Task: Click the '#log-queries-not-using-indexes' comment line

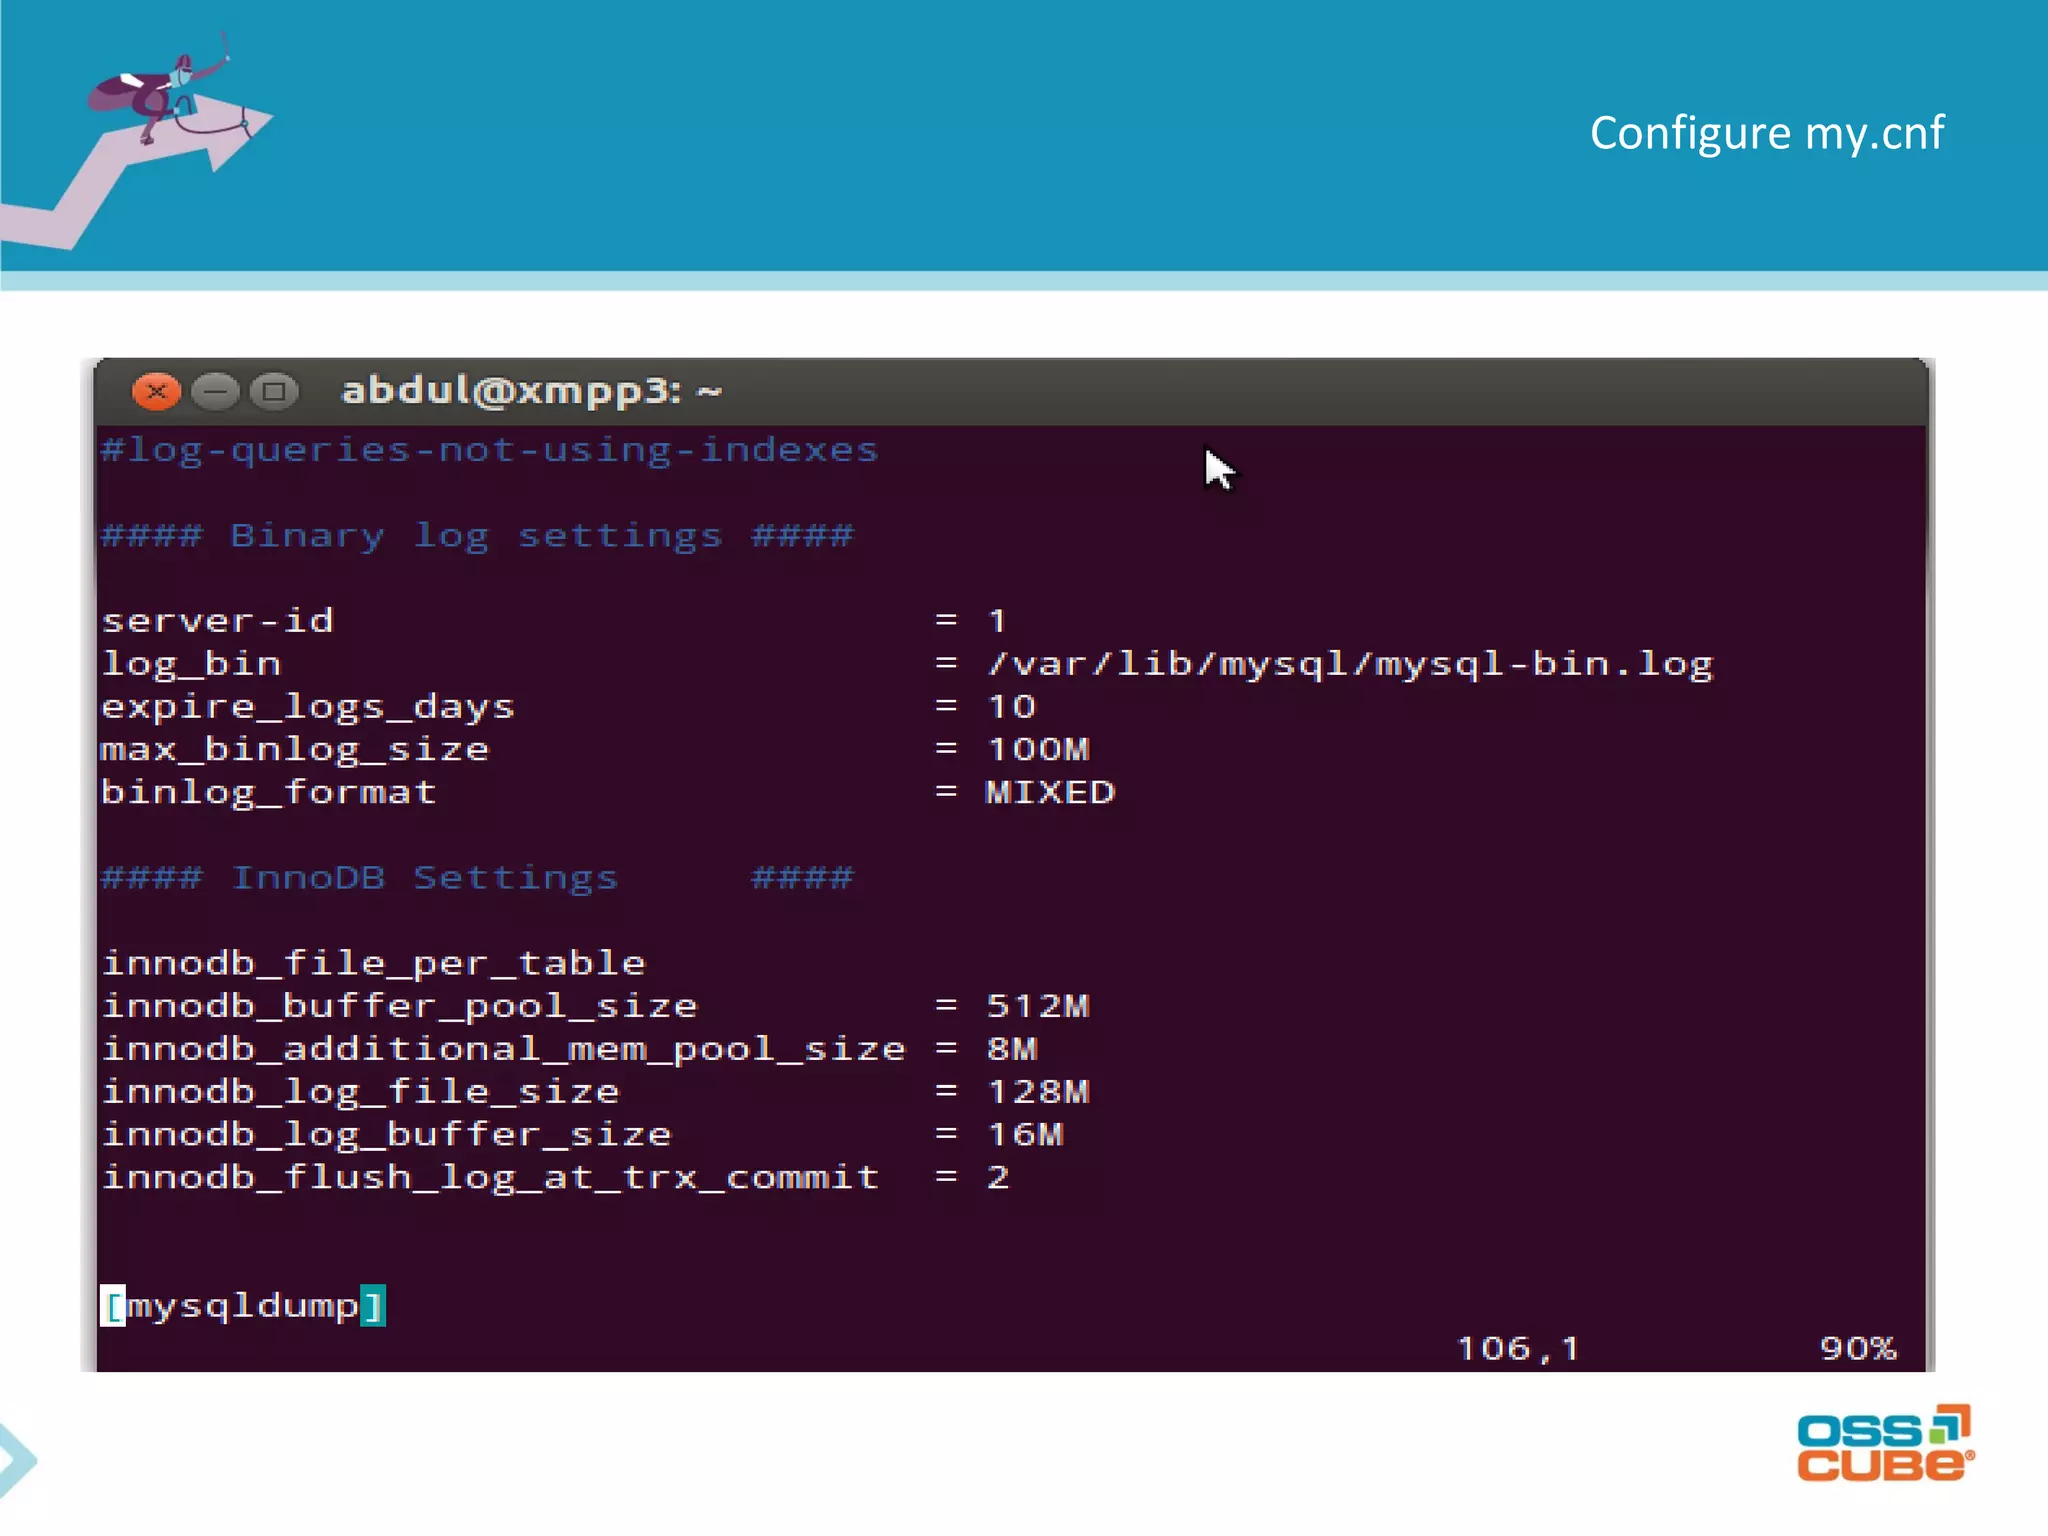Action: tap(489, 451)
